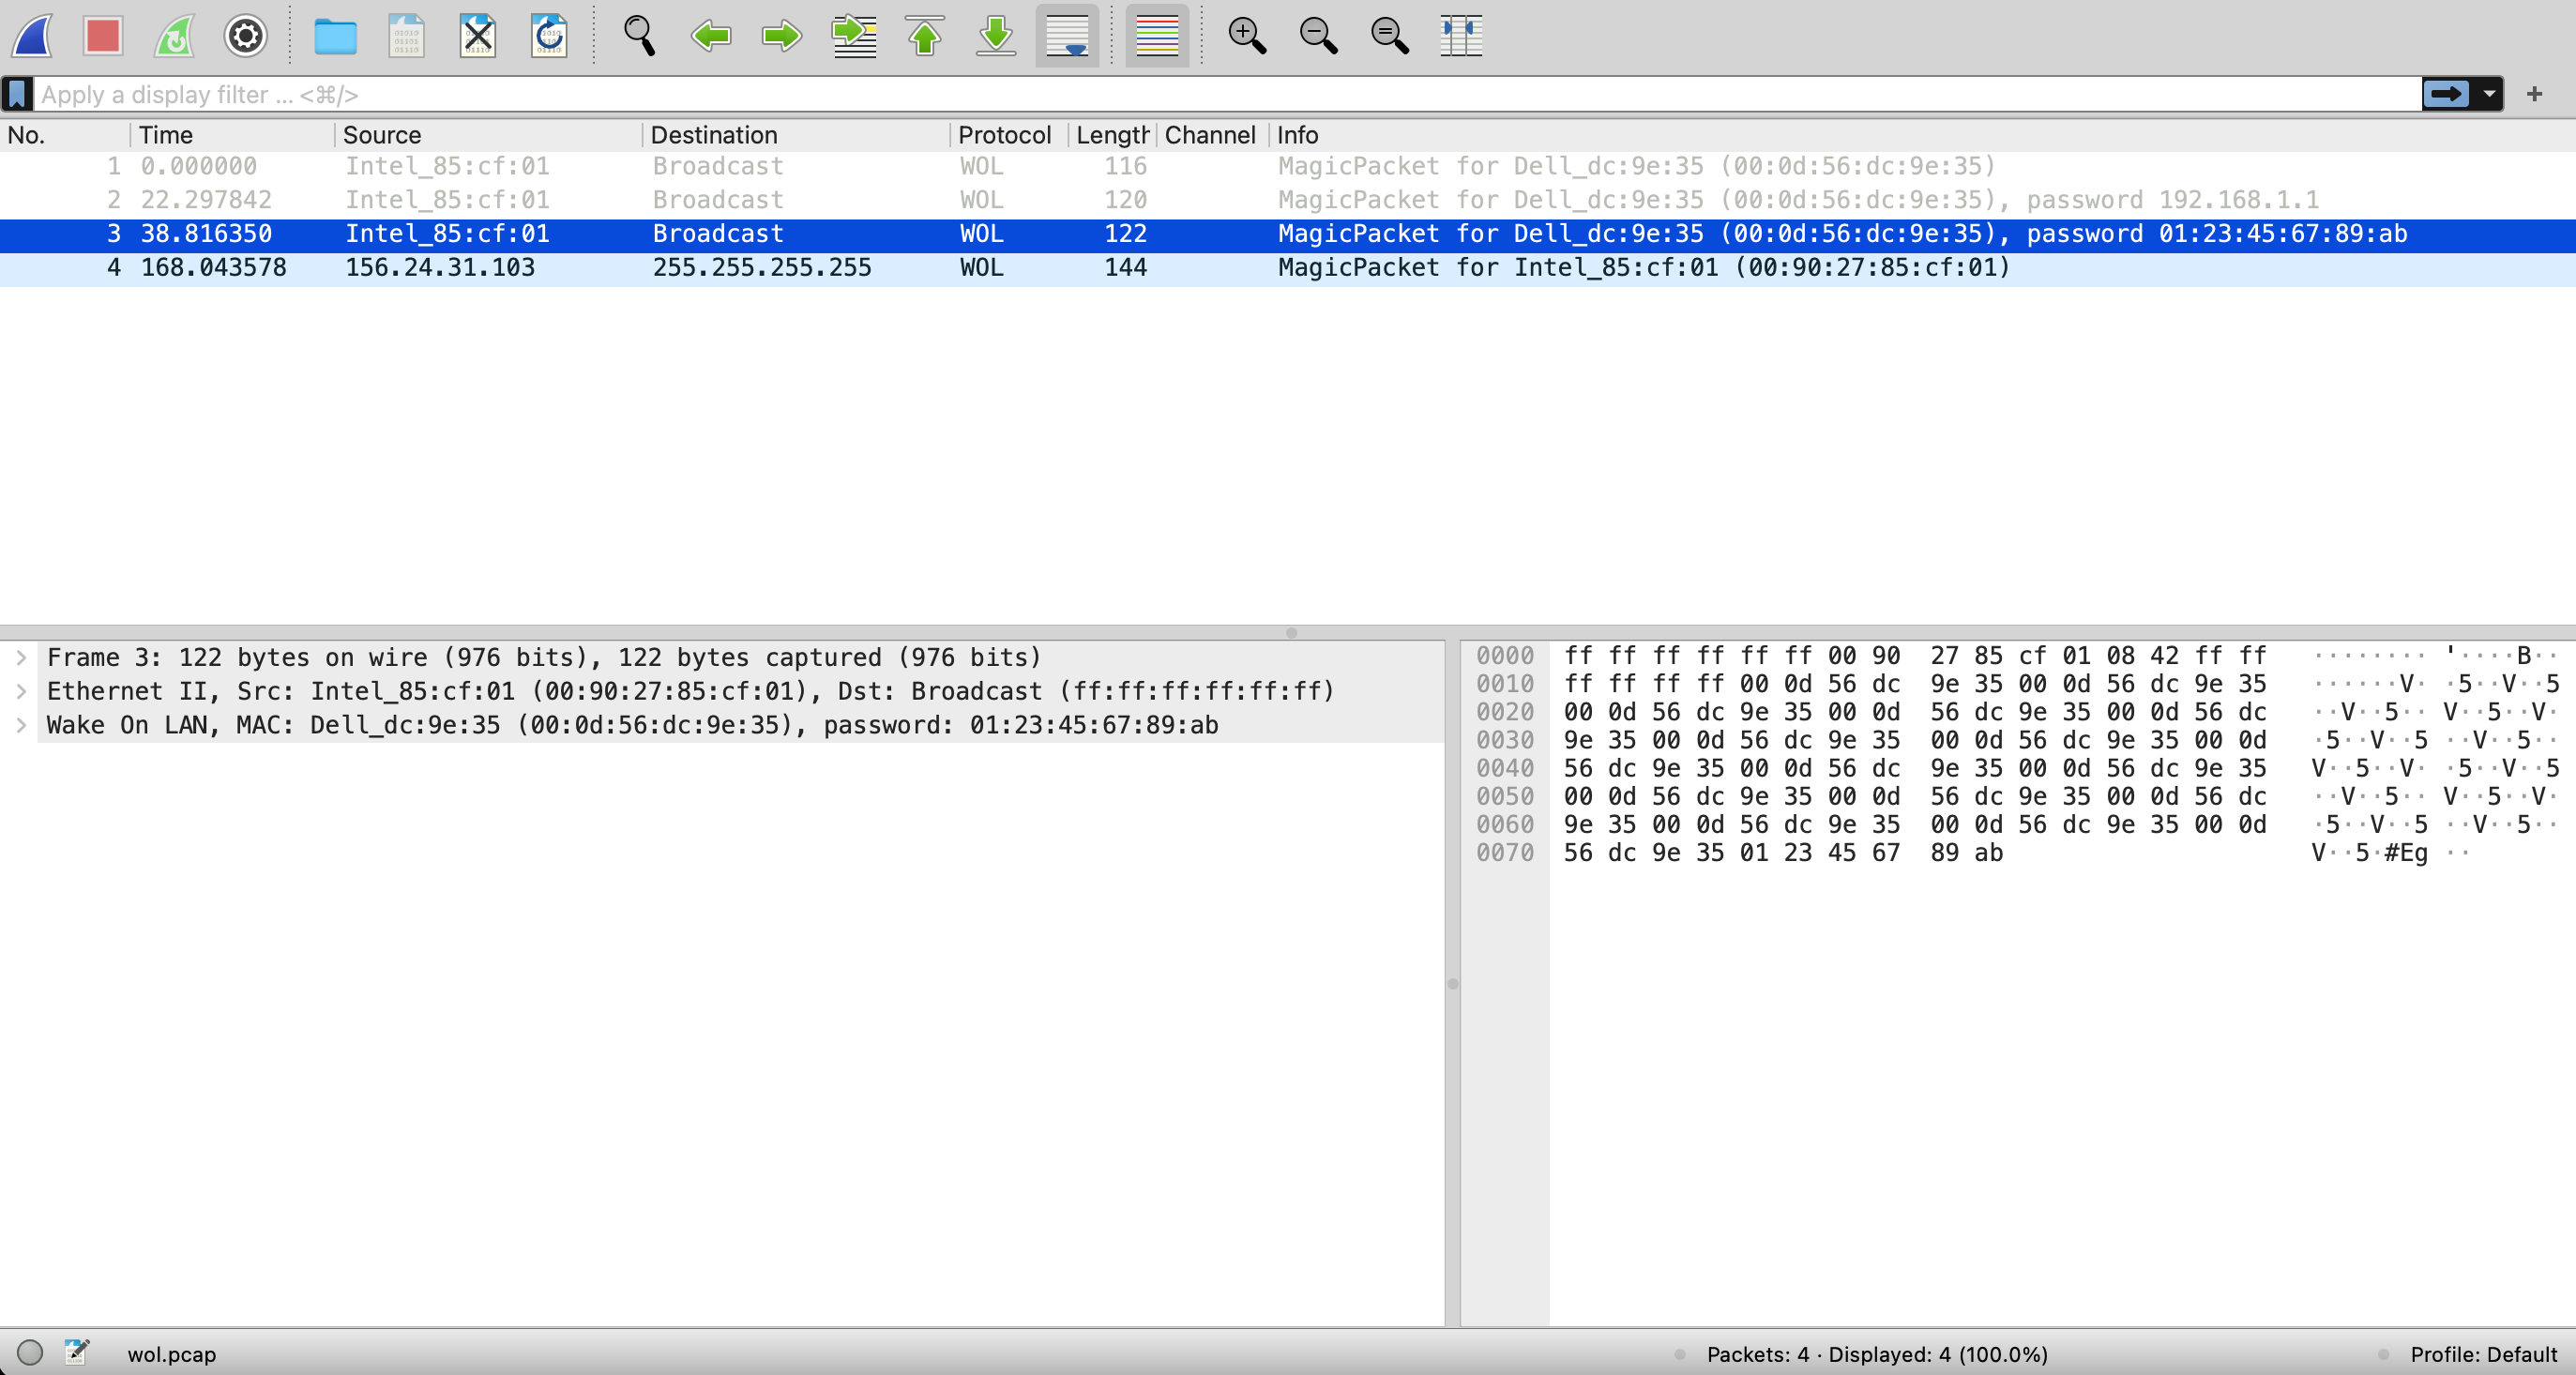Toggle auto-scroll during live capture
The height and width of the screenshot is (1375, 2576).
pyautogui.click(x=1067, y=36)
